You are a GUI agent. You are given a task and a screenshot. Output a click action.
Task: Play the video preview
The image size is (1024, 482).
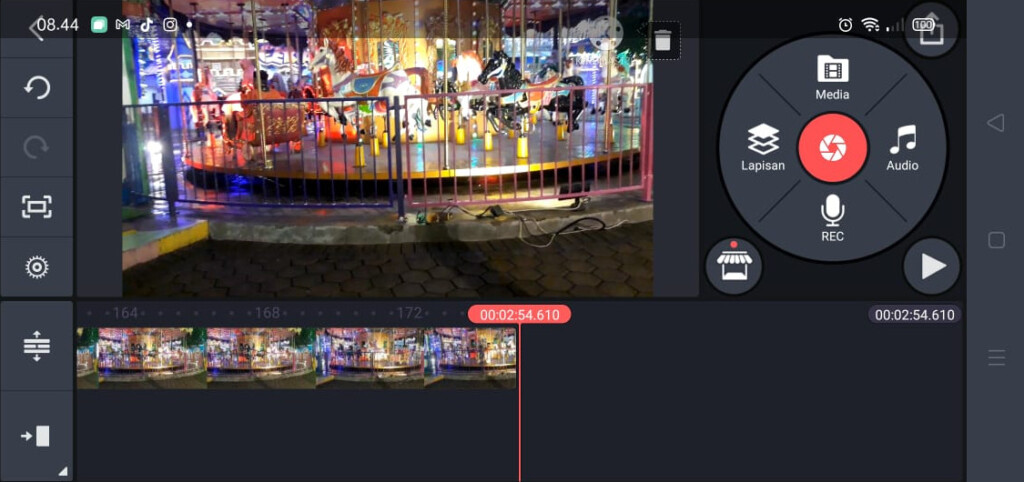pyautogui.click(x=932, y=266)
